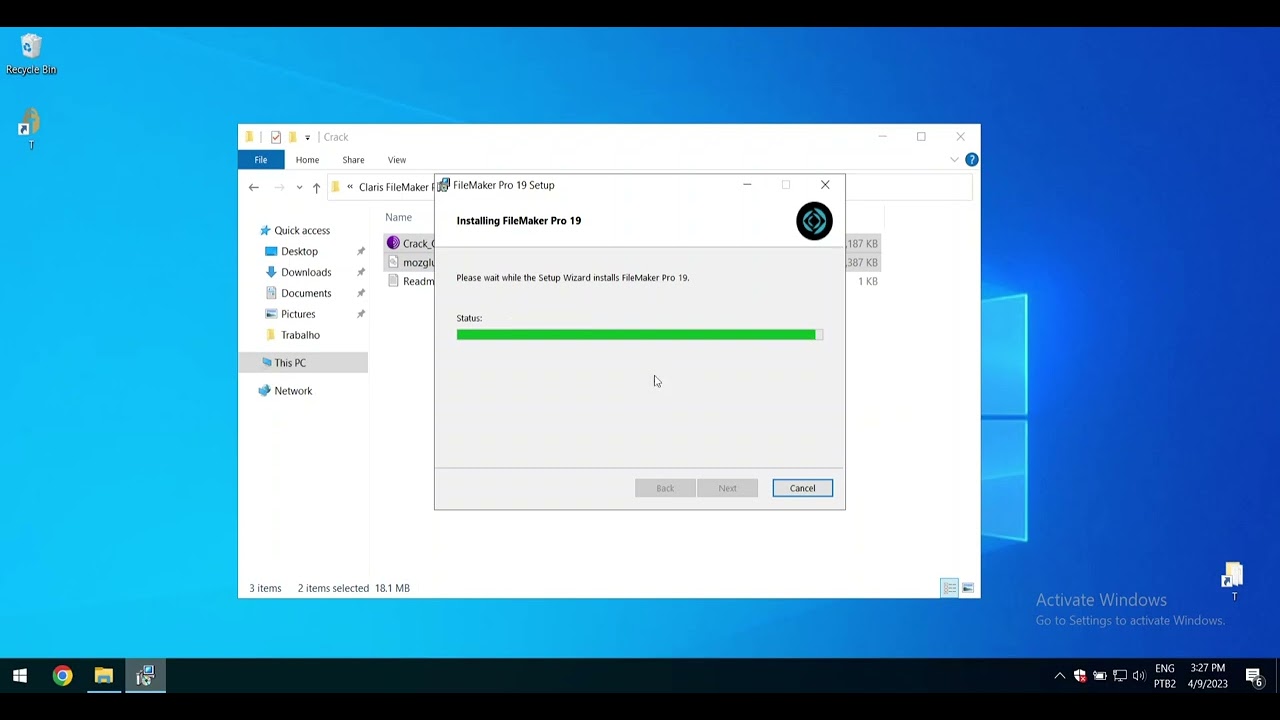Switch to details view in Explorer
Image resolution: width=1280 pixels, height=720 pixels.
(950, 588)
